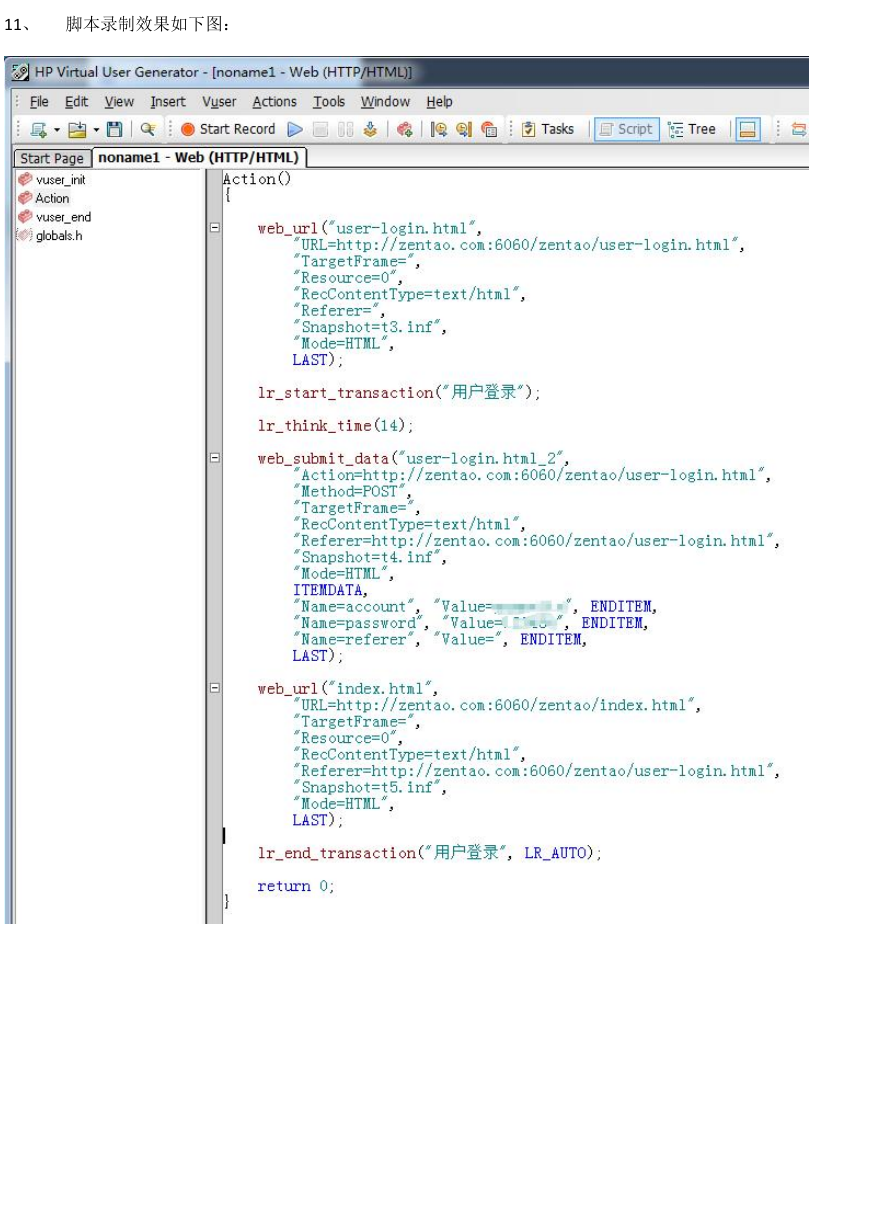Click the Insert End Transaction icon

[x=464, y=129]
